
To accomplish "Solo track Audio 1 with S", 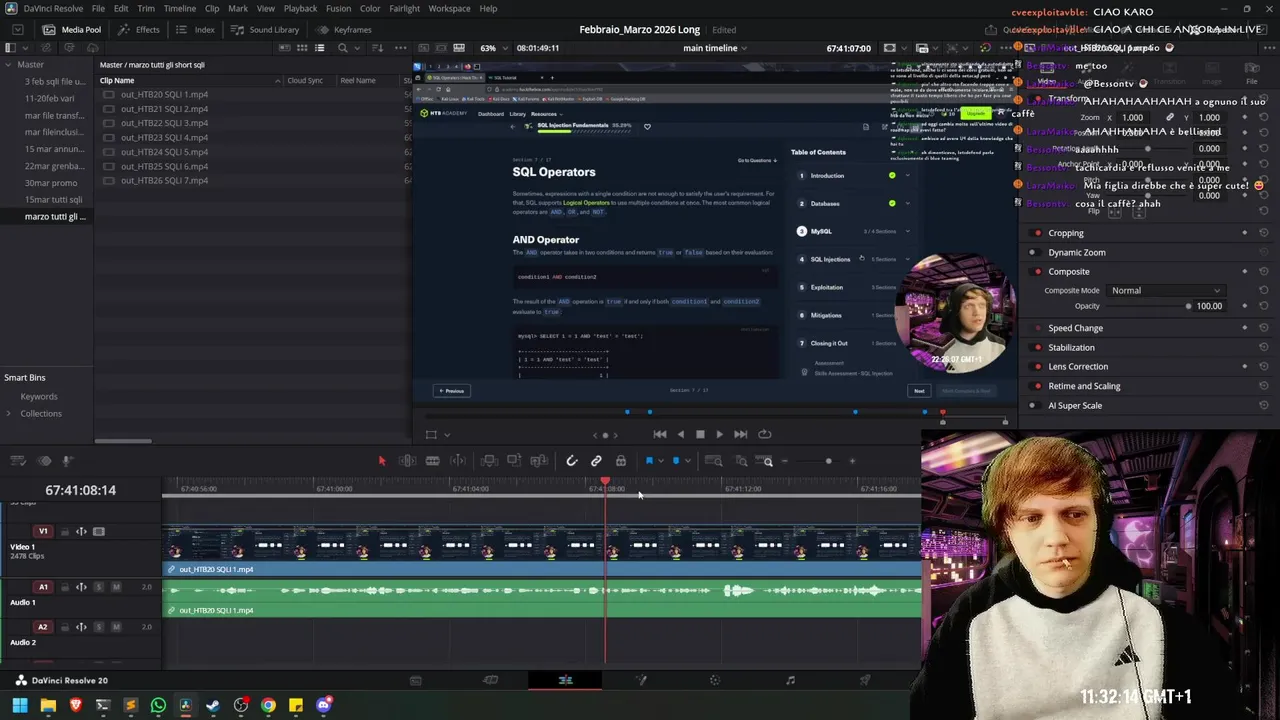I will pyautogui.click(x=98, y=587).
